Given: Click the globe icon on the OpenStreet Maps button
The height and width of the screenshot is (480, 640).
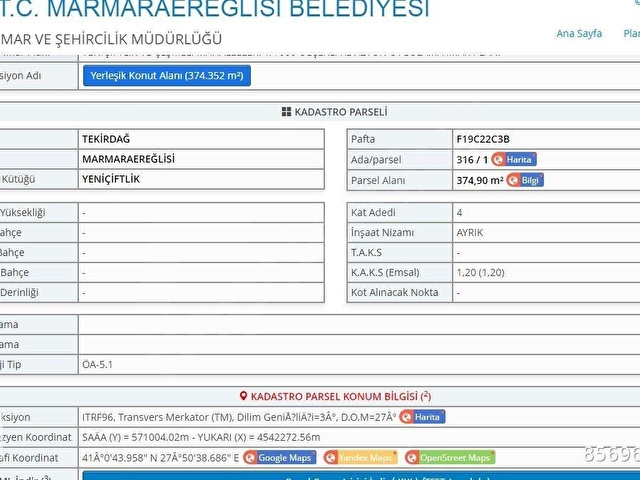Looking at the screenshot, I should [x=412, y=458].
